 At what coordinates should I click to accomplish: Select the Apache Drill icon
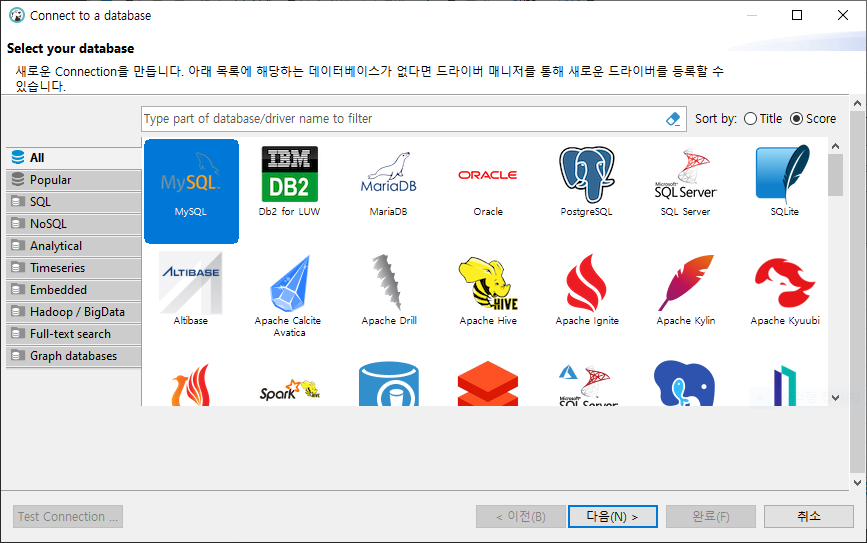pyautogui.click(x=388, y=289)
